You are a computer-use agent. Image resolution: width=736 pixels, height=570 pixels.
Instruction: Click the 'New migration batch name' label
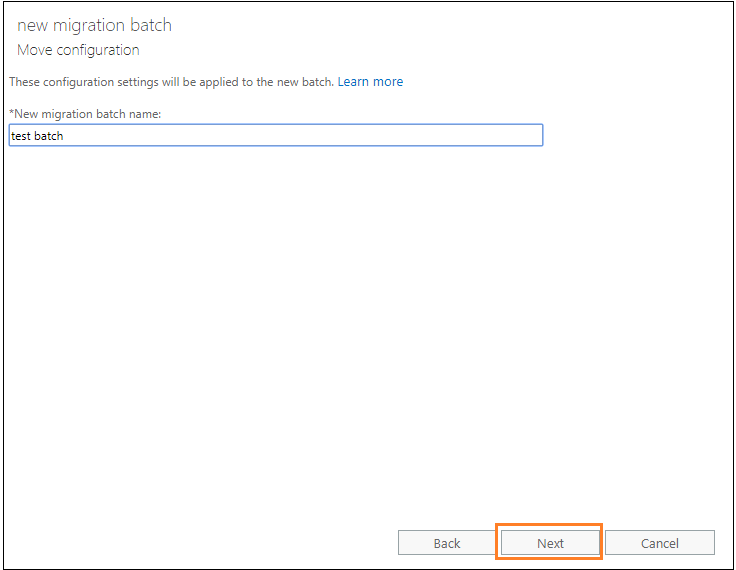pos(85,114)
